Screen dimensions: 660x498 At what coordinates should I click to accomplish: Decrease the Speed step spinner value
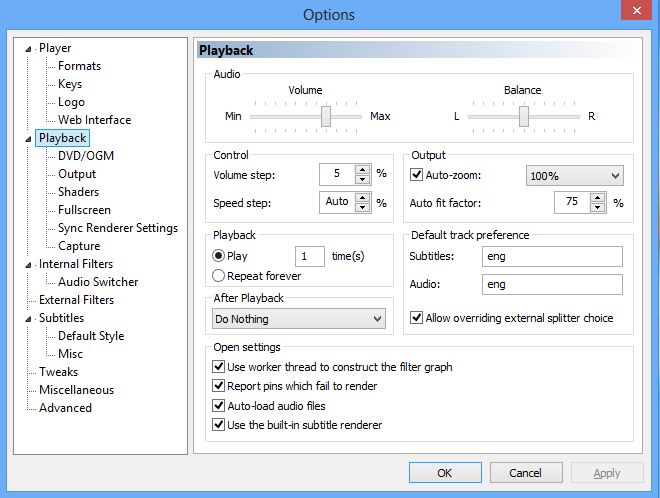tap(363, 206)
